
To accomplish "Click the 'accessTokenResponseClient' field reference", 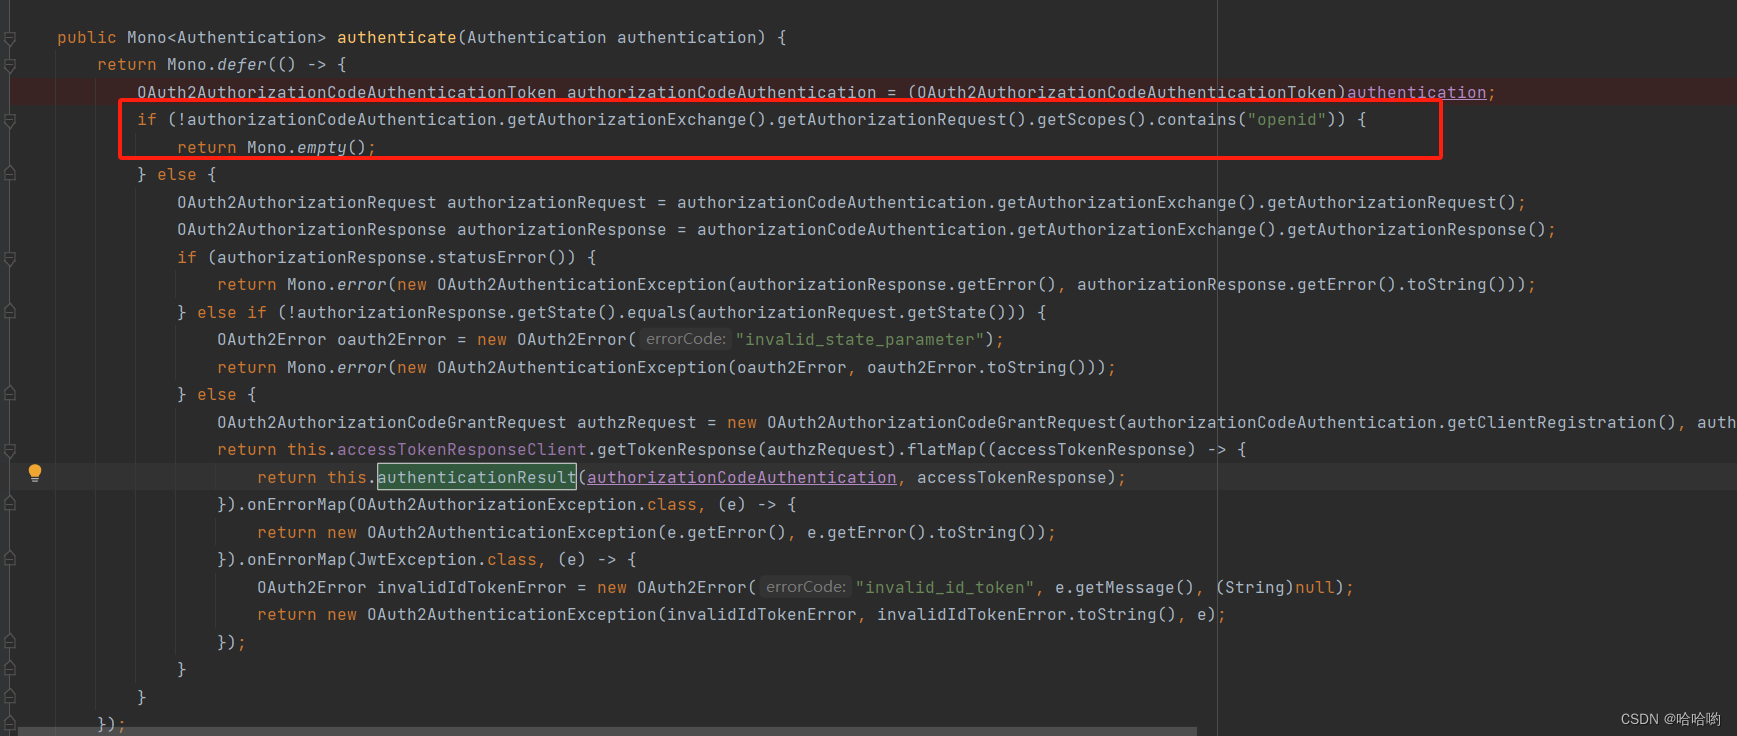I will tap(461, 450).
